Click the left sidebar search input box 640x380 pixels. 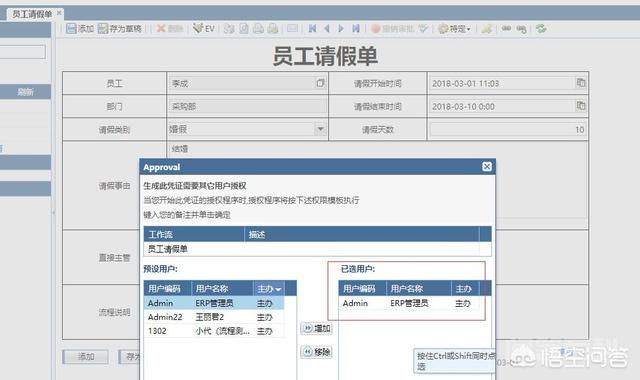pyautogui.click(x=22, y=52)
